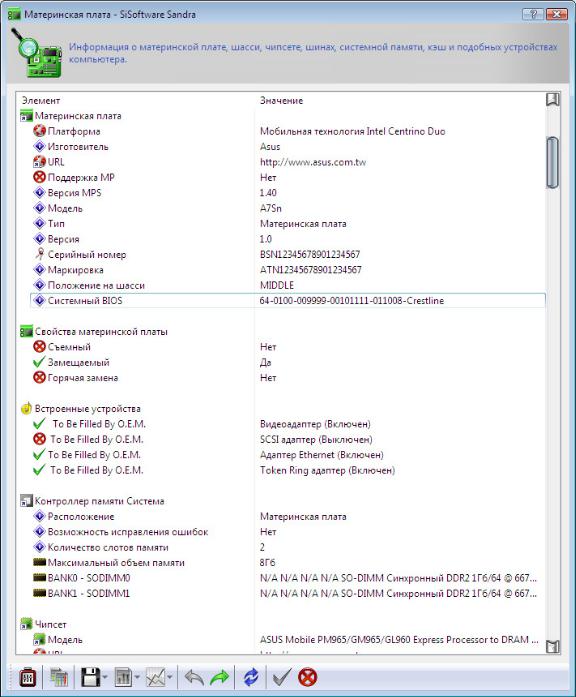The image size is (576, 697).
Task: Select the Мобильная технология Intel Centrino Duo value
Action: 352,132
